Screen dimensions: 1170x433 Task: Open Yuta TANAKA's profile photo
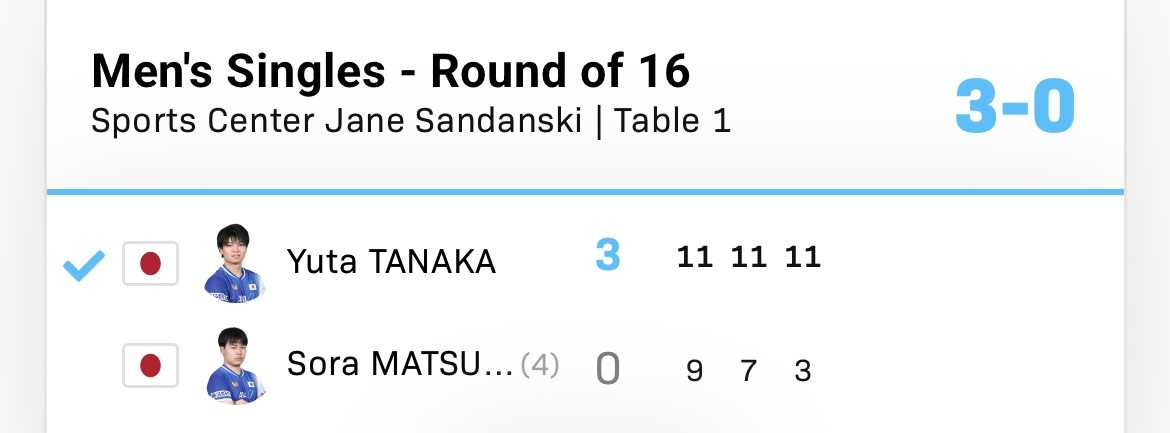pos(234,264)
